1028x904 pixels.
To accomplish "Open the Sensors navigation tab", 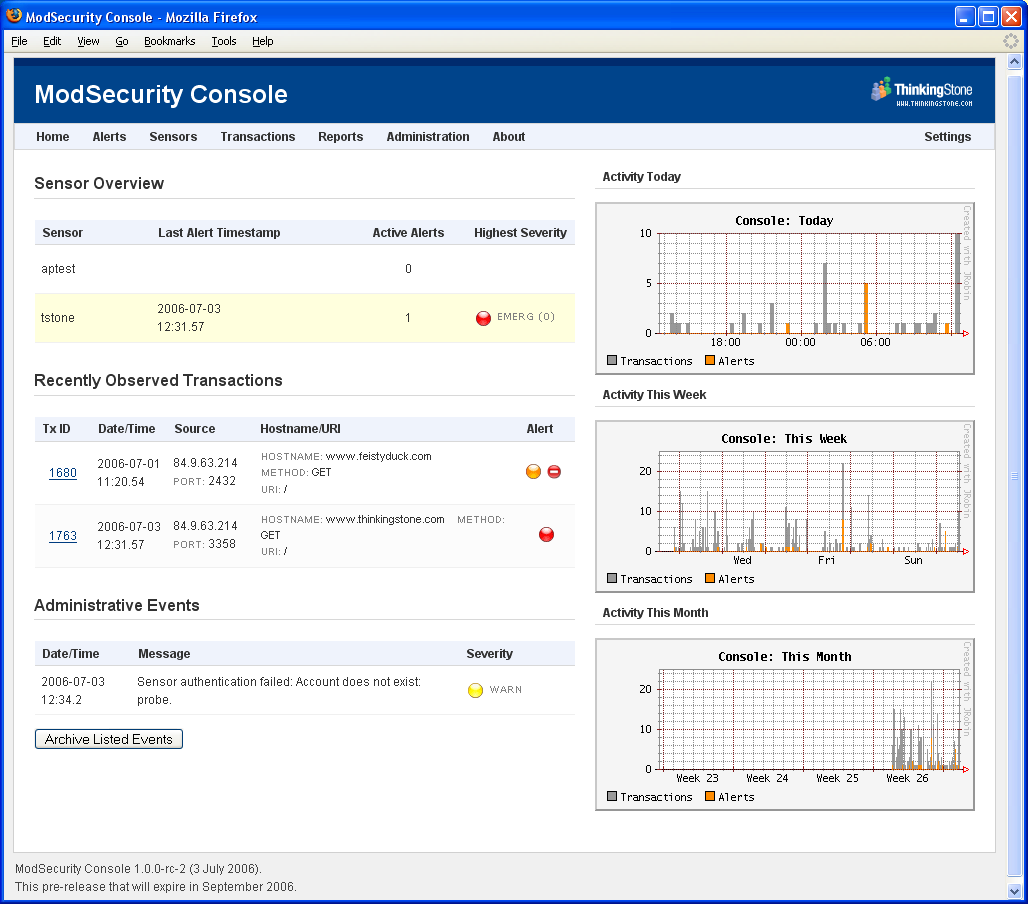I will pos(173,137).
